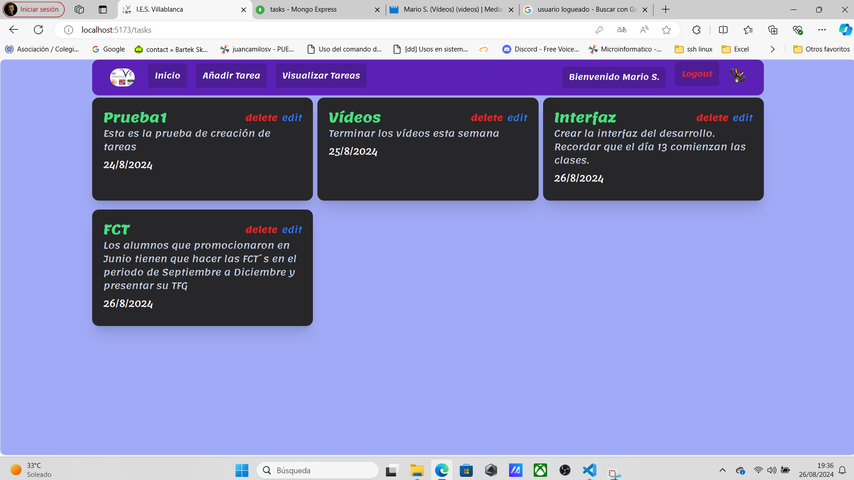Screen dimensions: 854x480
Task: Click the avatar icon beside Logout
Action: tap(738, 75)
